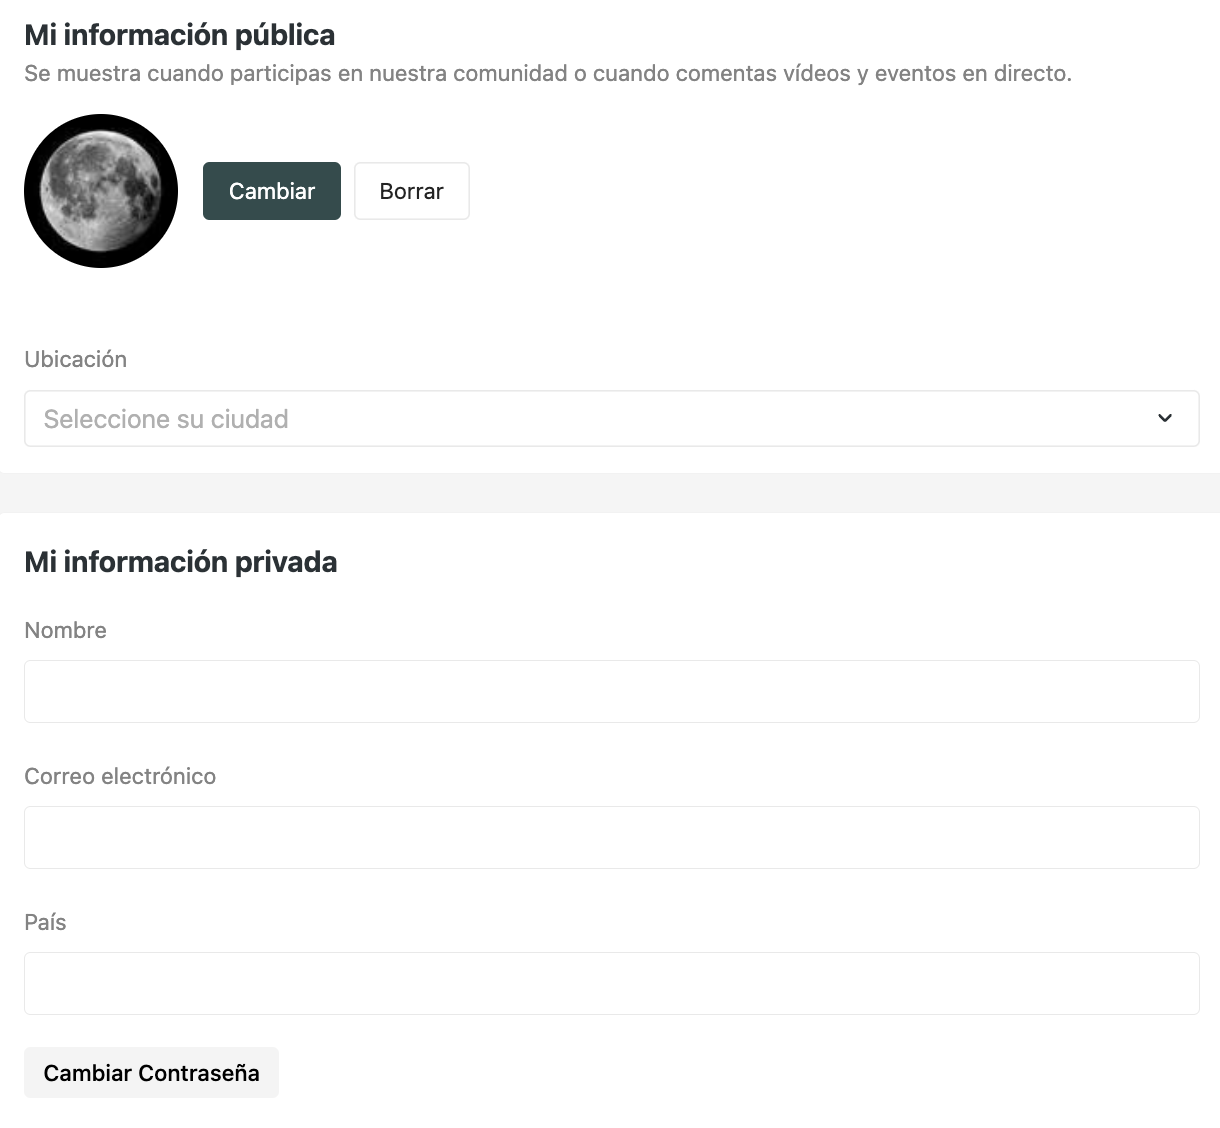Click the País label

pyautogui.click(x=45, y=922)
